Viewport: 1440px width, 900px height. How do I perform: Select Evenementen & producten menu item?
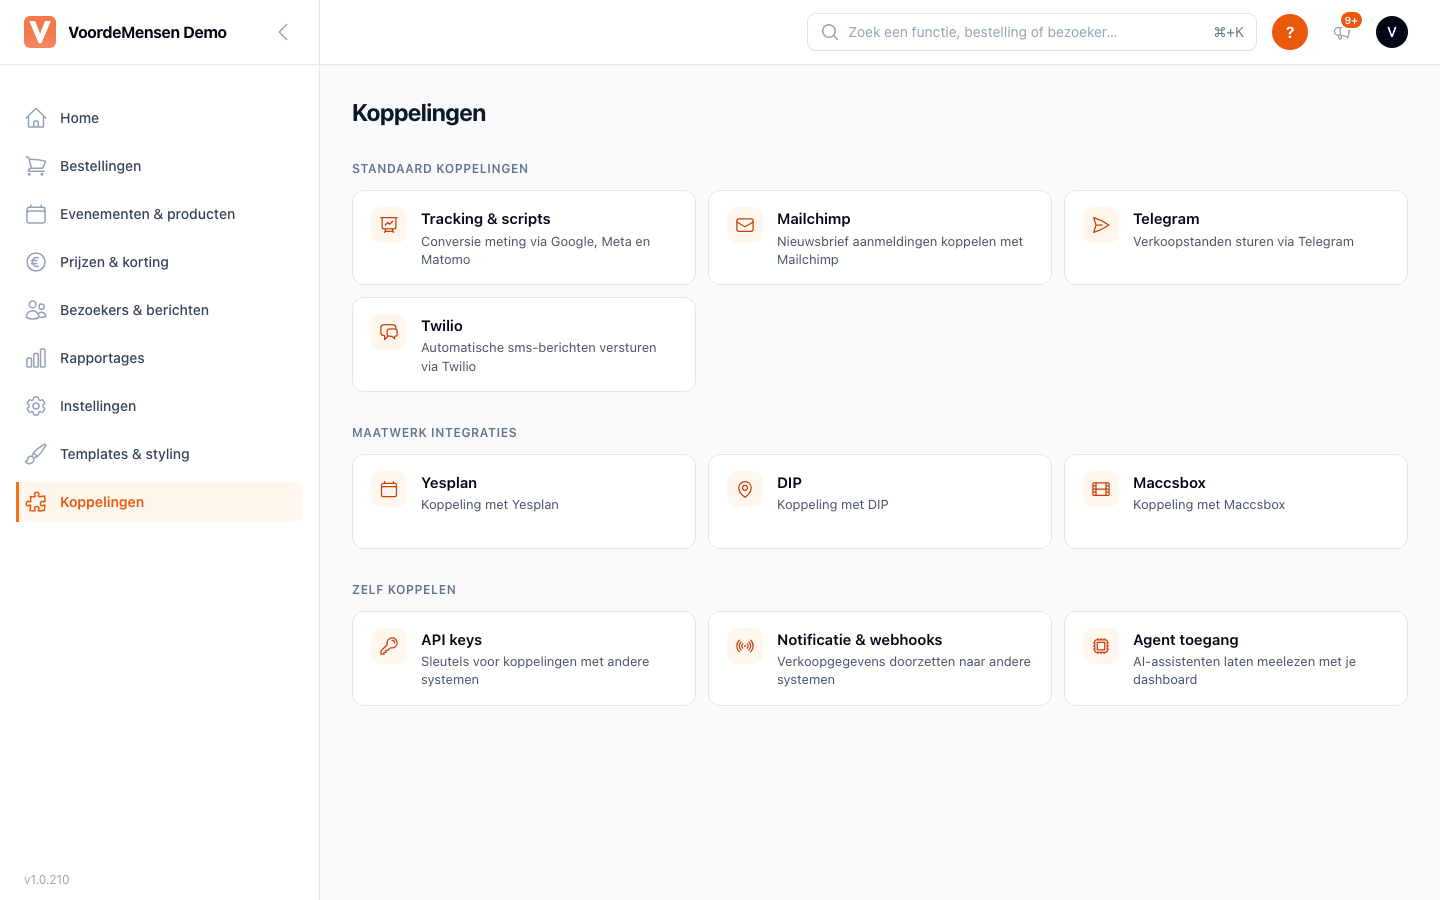click(160, 214)
